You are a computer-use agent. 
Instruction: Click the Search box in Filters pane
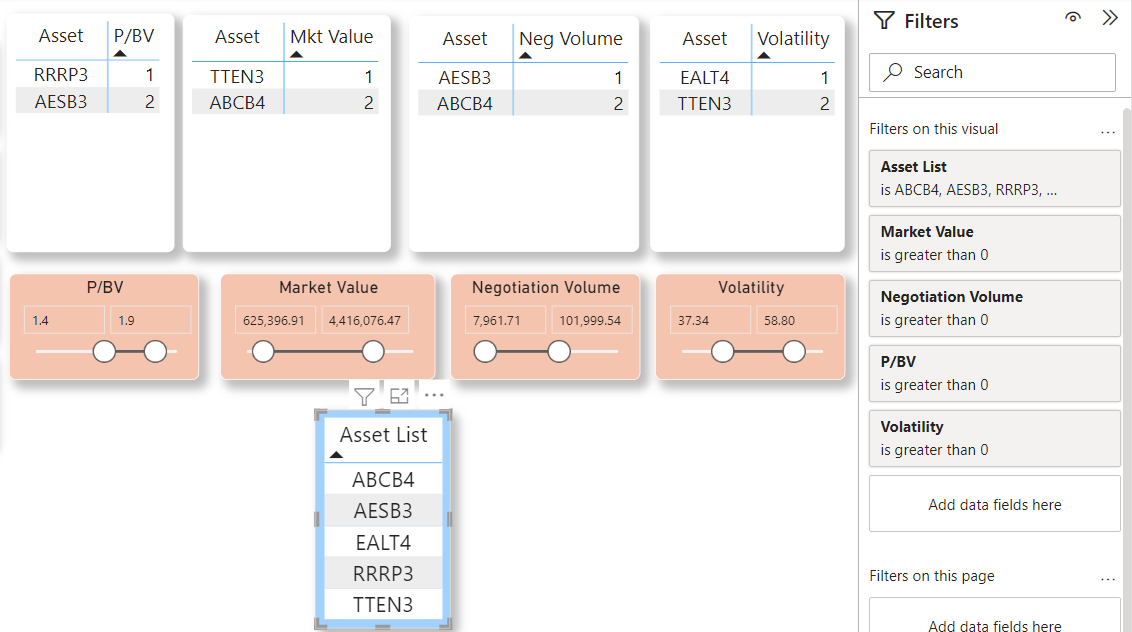[992, 72]
